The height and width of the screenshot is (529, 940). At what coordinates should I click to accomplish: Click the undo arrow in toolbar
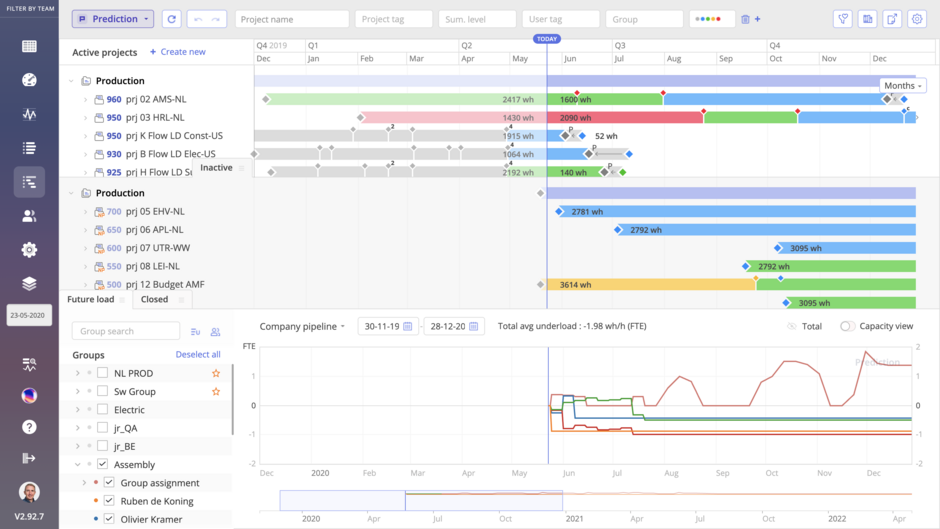coord(198,19)
